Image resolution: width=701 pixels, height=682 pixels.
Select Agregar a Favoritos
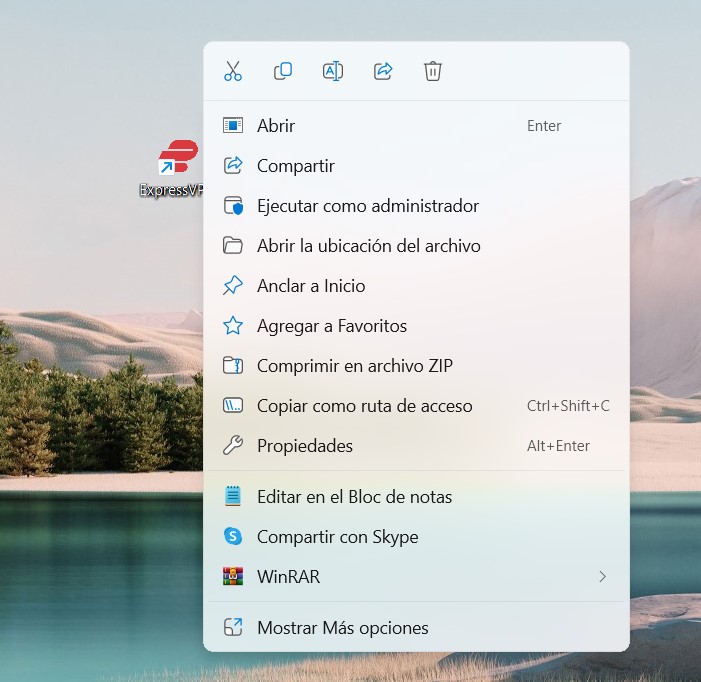point(416,326)
